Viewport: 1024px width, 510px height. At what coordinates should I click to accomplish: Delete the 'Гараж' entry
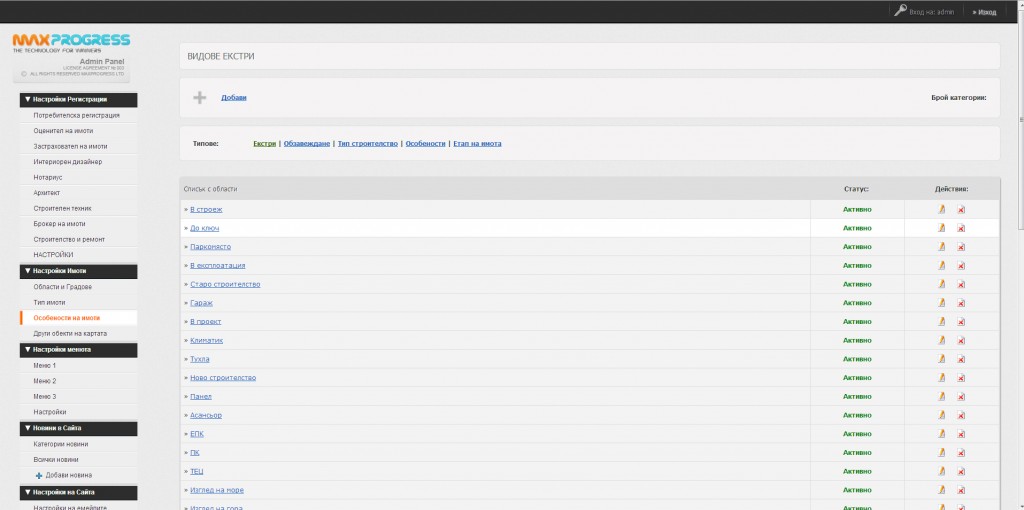point(961,303)
